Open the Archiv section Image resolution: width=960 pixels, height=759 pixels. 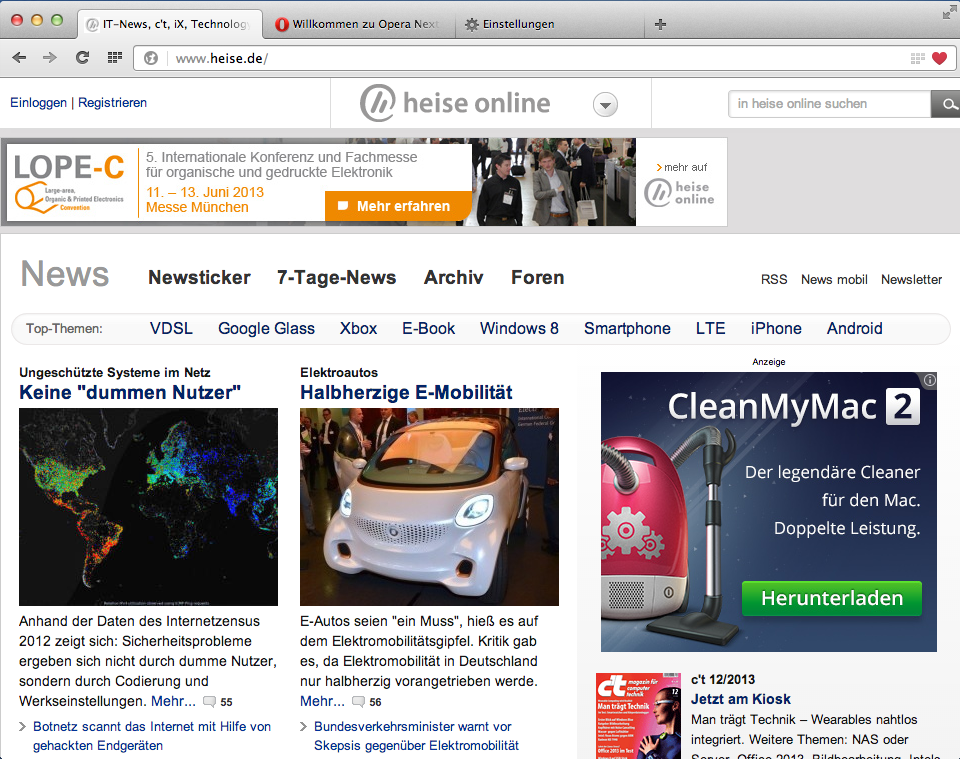tap(454, 277)
